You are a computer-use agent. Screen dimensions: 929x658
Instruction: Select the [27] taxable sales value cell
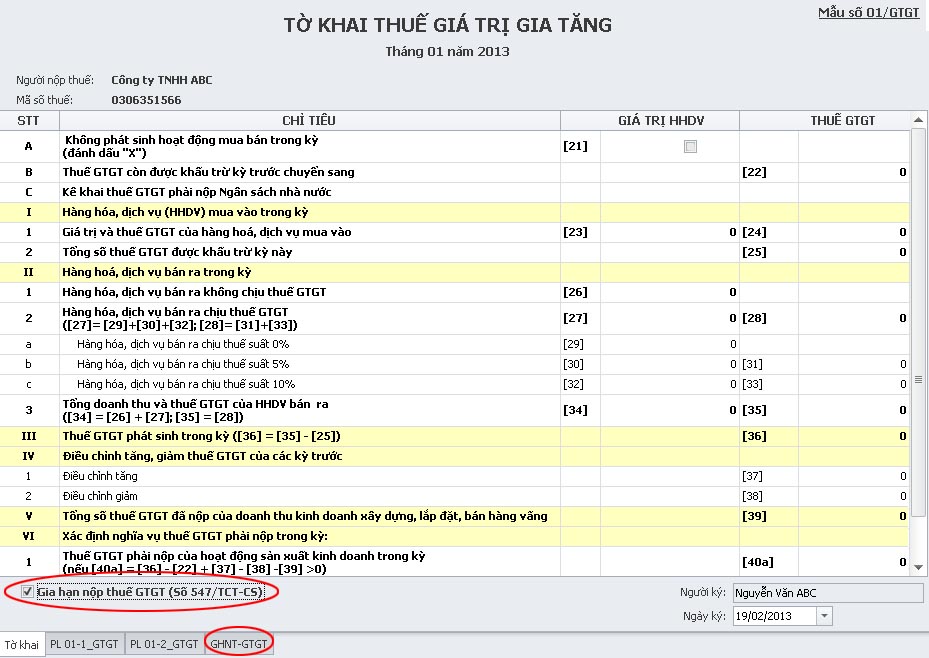tap(669, 318)
